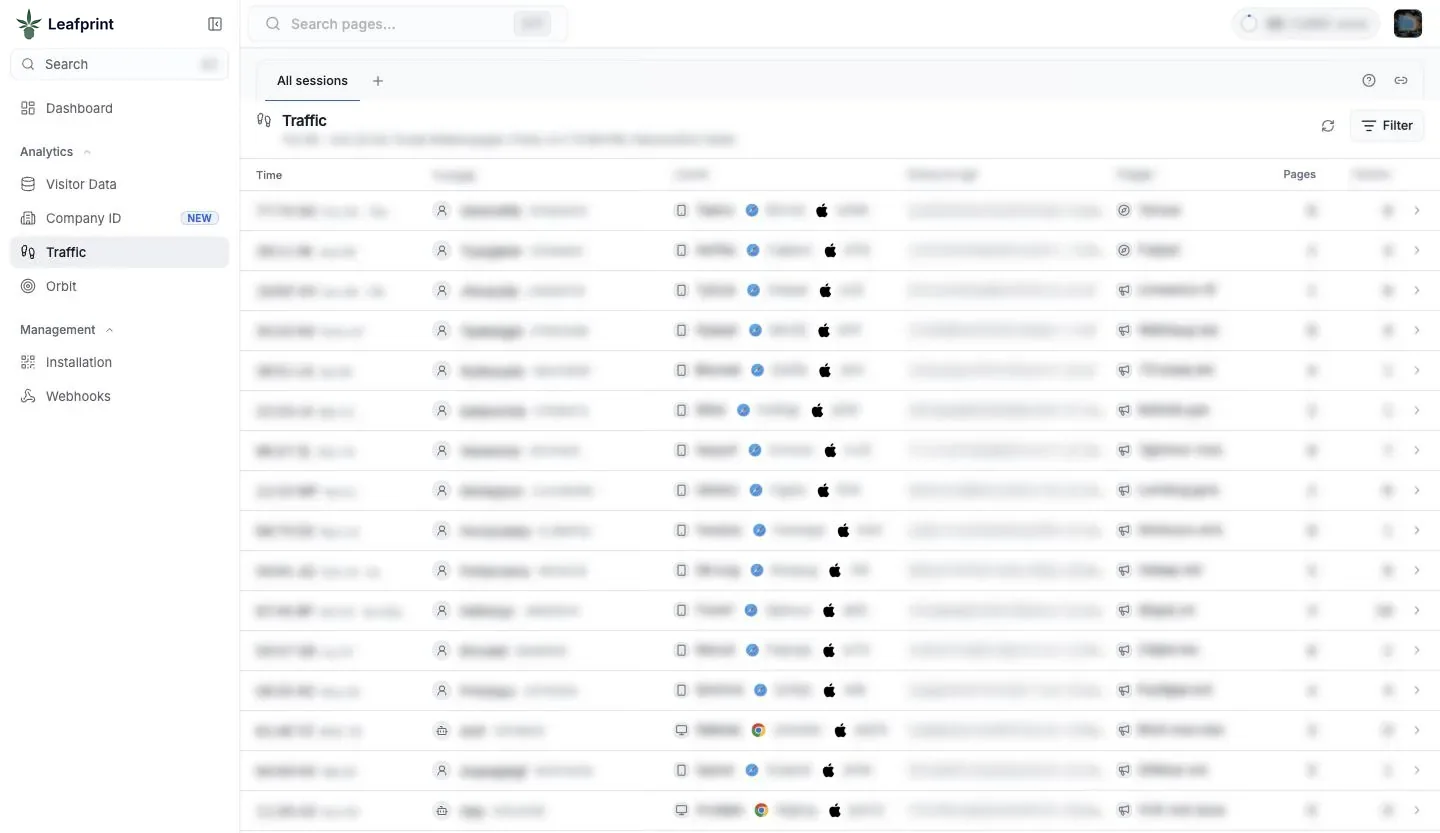Collapse the sidebar with the panel icon
Screen dimensions: 1440x833
[x=215, y=24]
